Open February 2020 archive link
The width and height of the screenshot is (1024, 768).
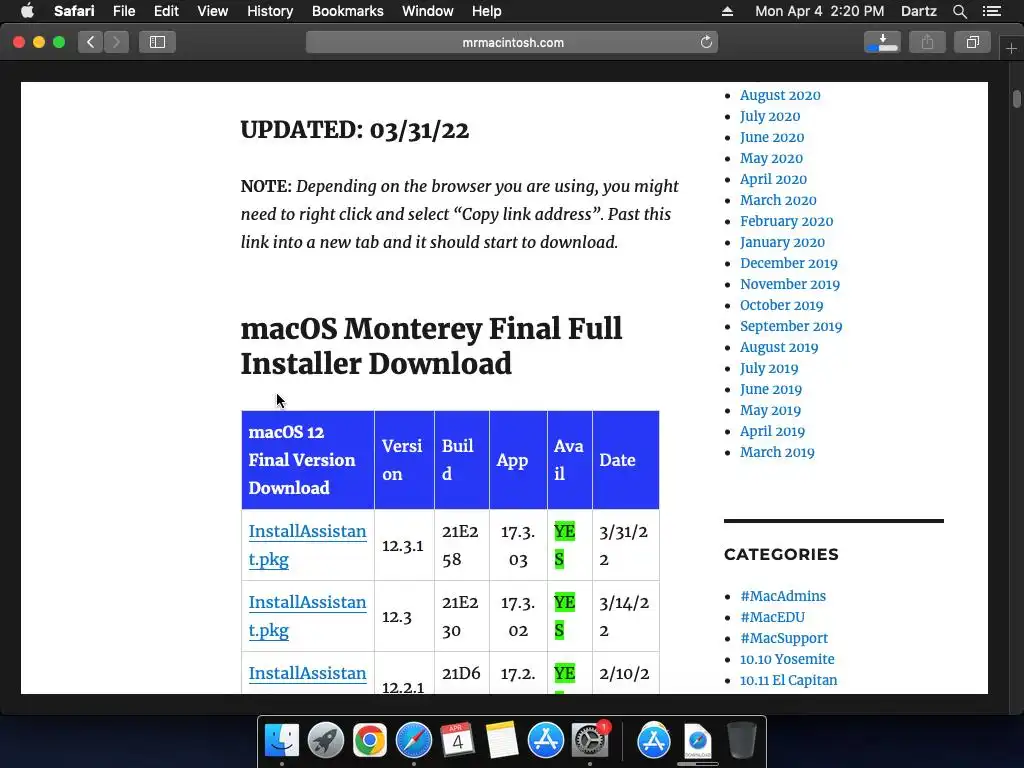click(786, 221)
